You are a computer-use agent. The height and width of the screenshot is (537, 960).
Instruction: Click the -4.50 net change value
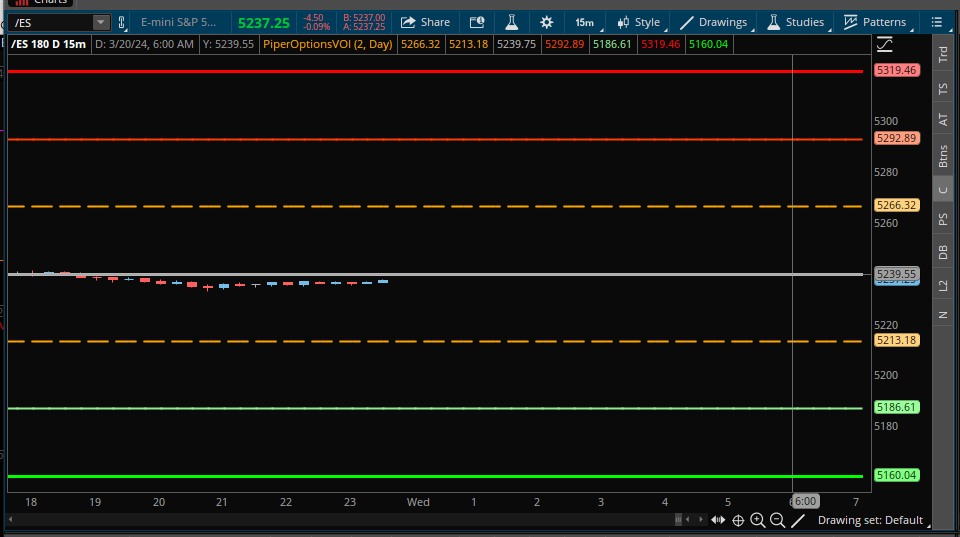[x=313, y=18]
